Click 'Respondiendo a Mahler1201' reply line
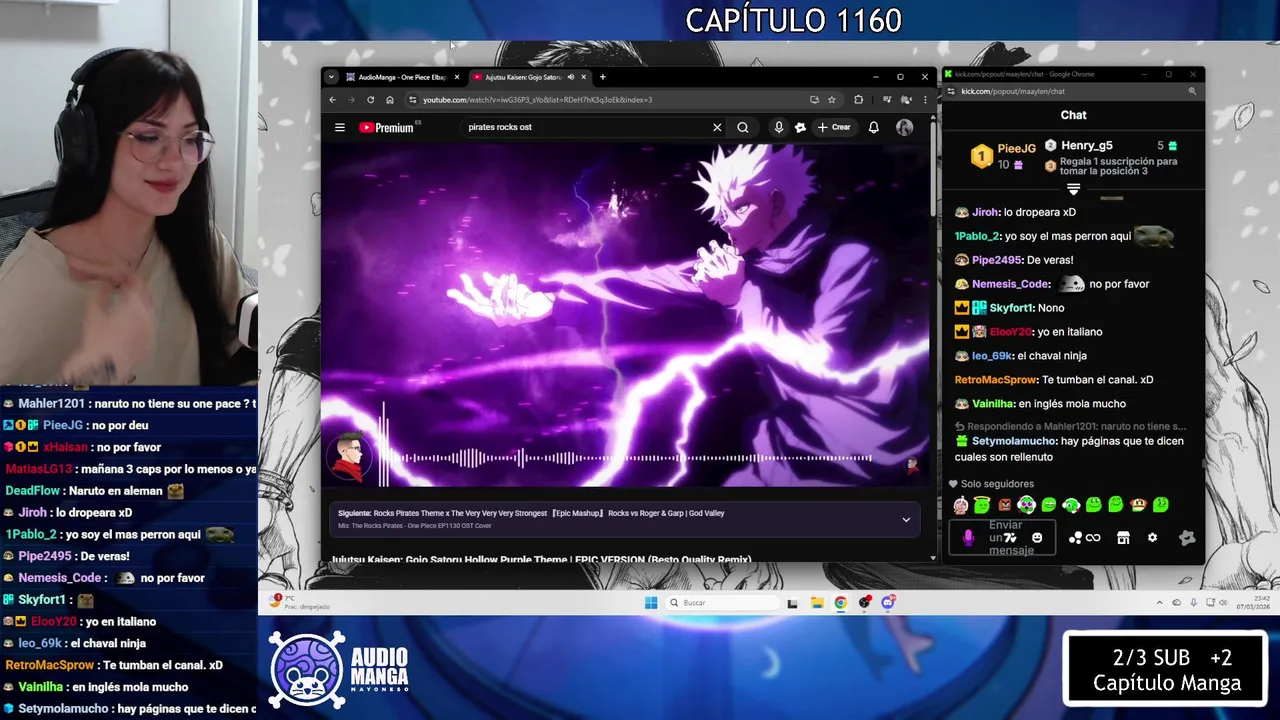The image size is (1280, 720). [x=1070, y=426]
